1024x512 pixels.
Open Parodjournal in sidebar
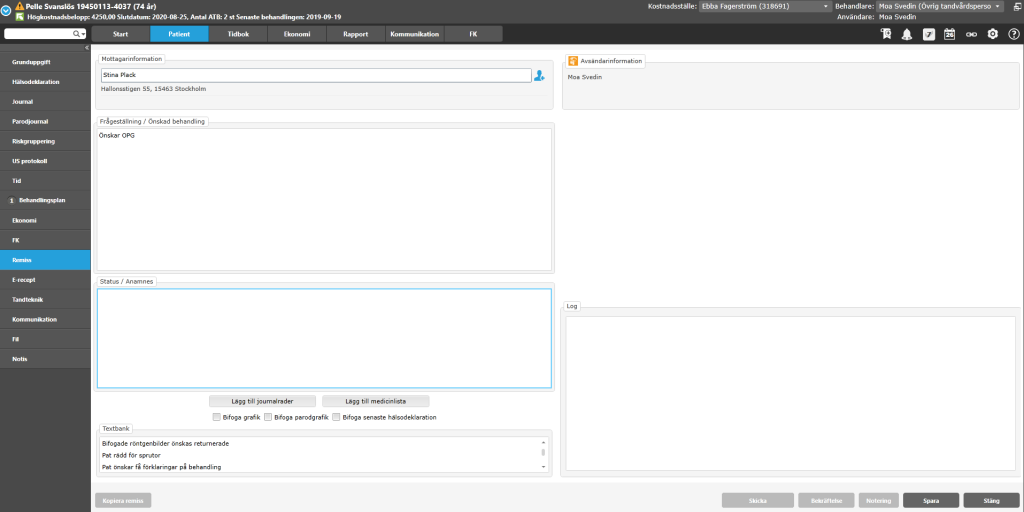click(45, 121)
